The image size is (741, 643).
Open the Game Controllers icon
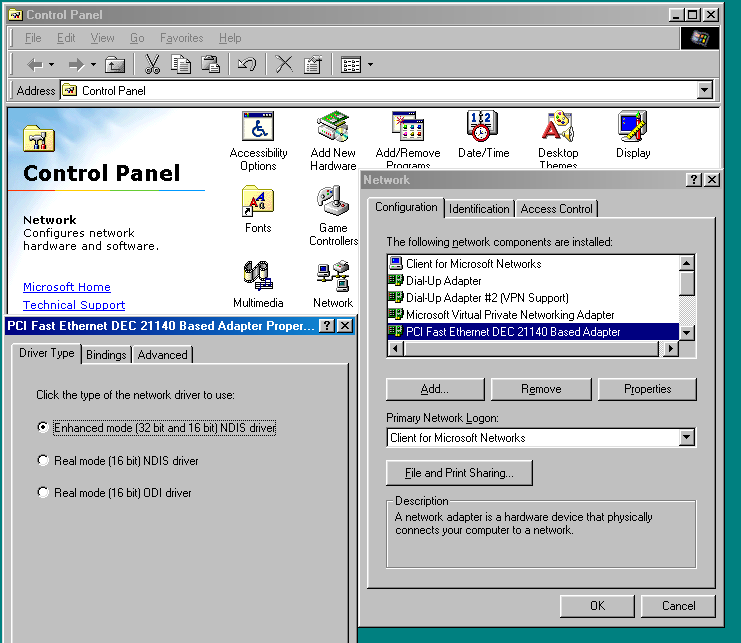pos(333,201)
